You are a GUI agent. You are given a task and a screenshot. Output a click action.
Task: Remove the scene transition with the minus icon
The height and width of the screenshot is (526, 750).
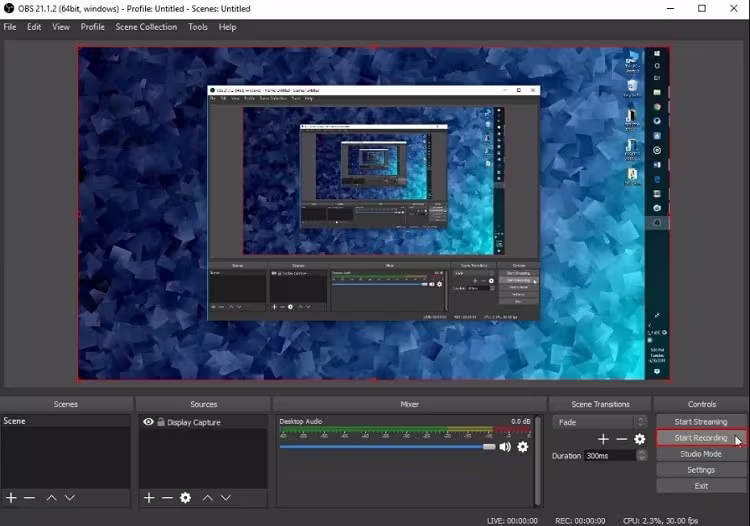621,439
